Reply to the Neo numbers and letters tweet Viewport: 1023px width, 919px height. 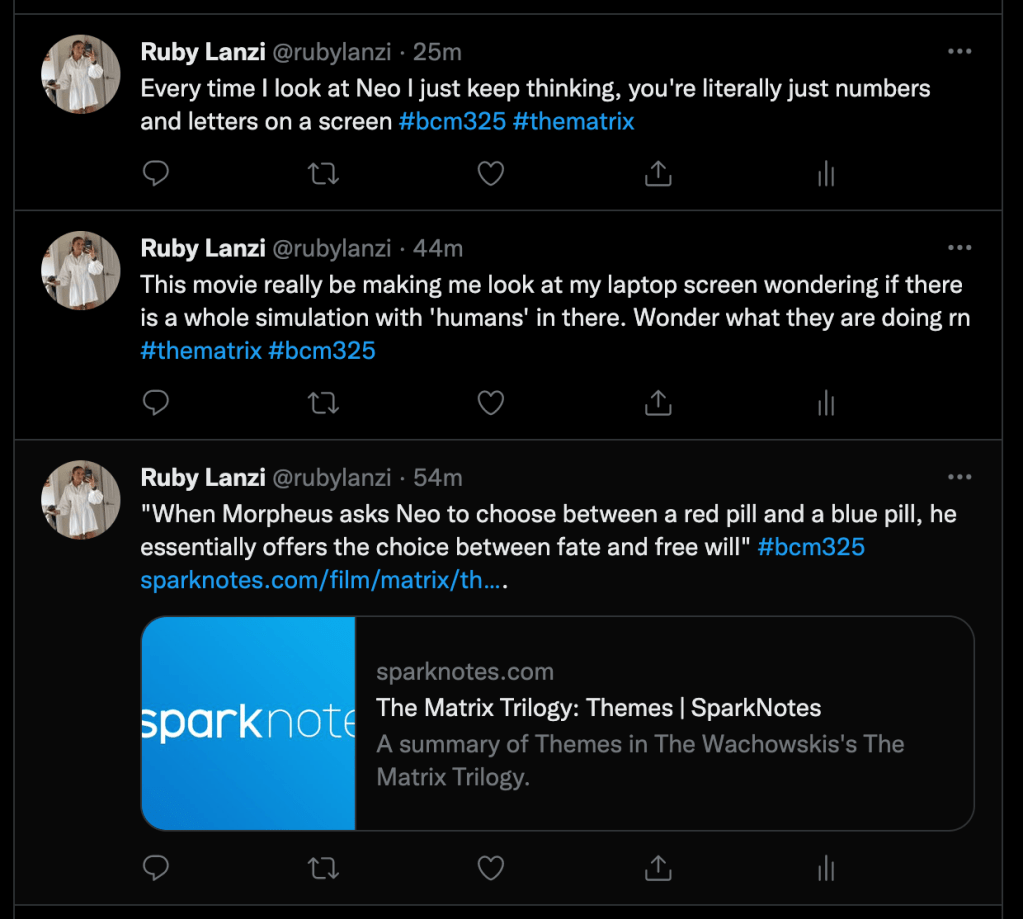point(155,174)
